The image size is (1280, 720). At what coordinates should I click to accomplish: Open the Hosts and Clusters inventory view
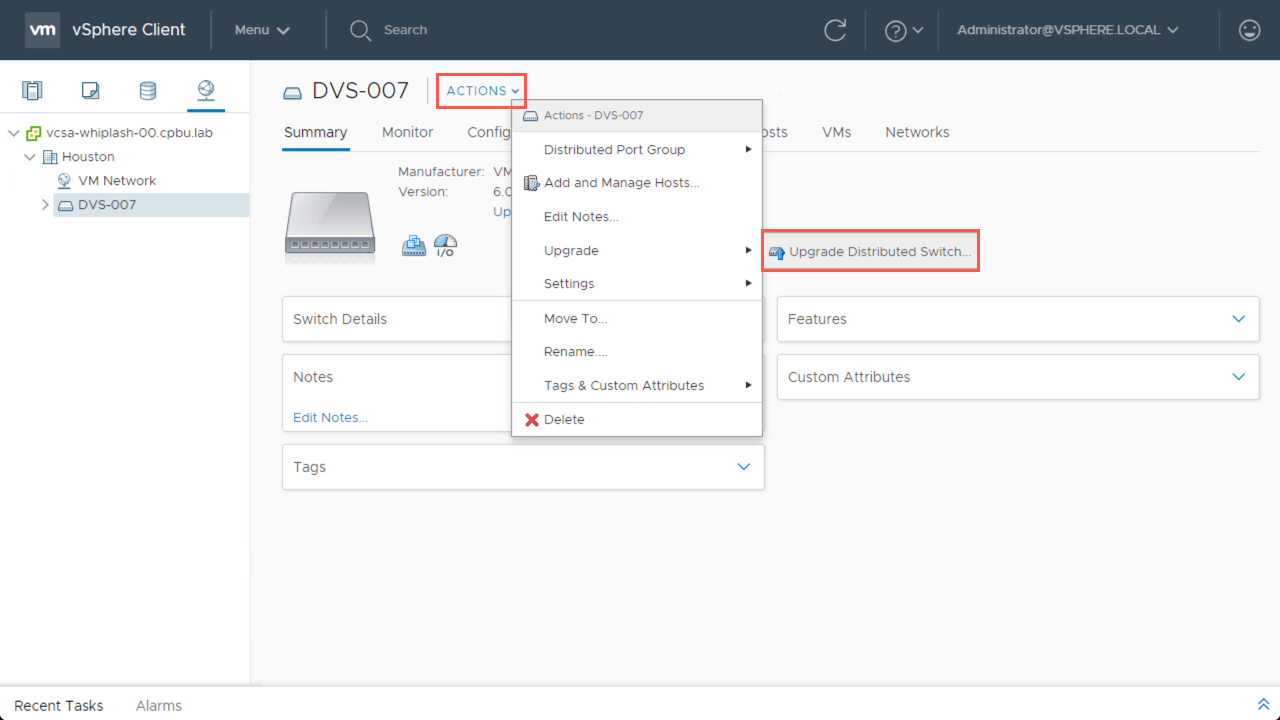pos(33,91)
